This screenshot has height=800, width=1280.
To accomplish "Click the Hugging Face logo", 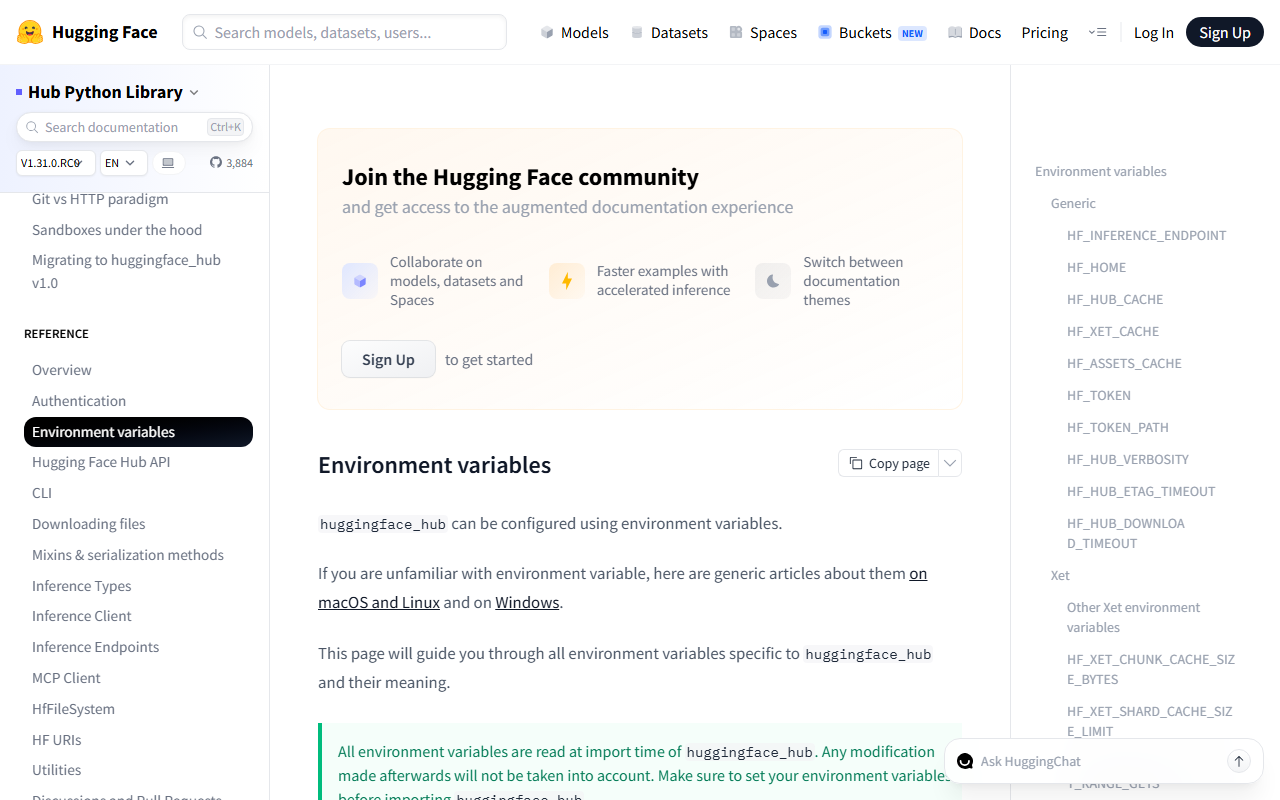I will point(87,32).
